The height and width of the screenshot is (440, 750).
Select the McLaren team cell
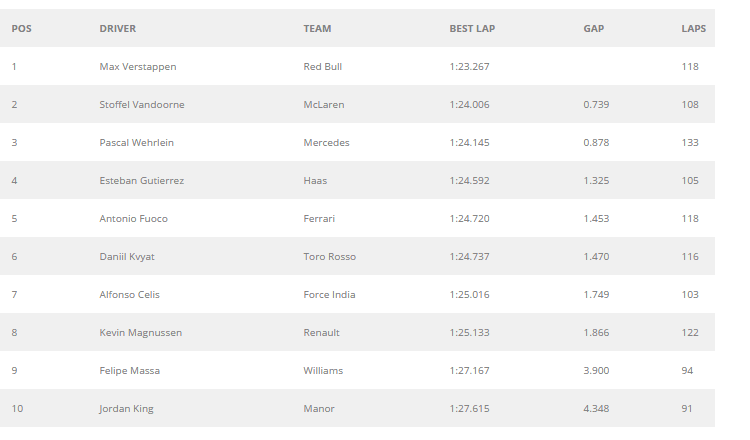point(323,105)
